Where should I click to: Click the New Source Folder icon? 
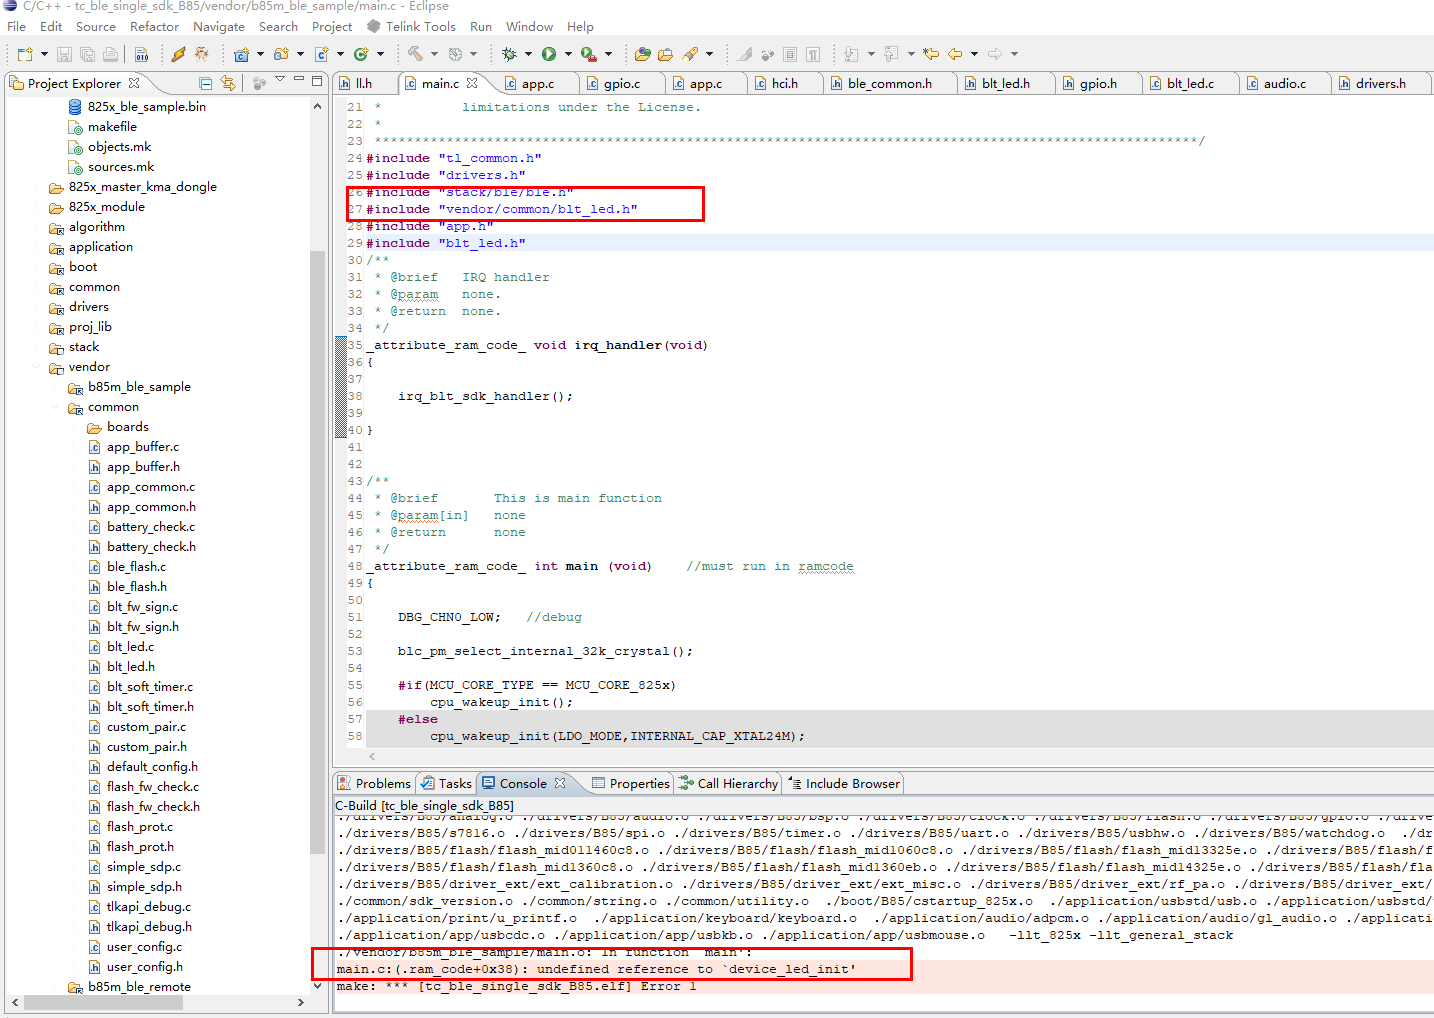point(281,54)
